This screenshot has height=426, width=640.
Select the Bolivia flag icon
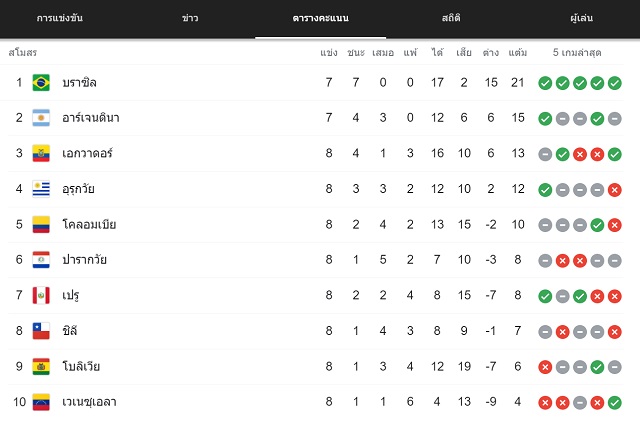41,366
